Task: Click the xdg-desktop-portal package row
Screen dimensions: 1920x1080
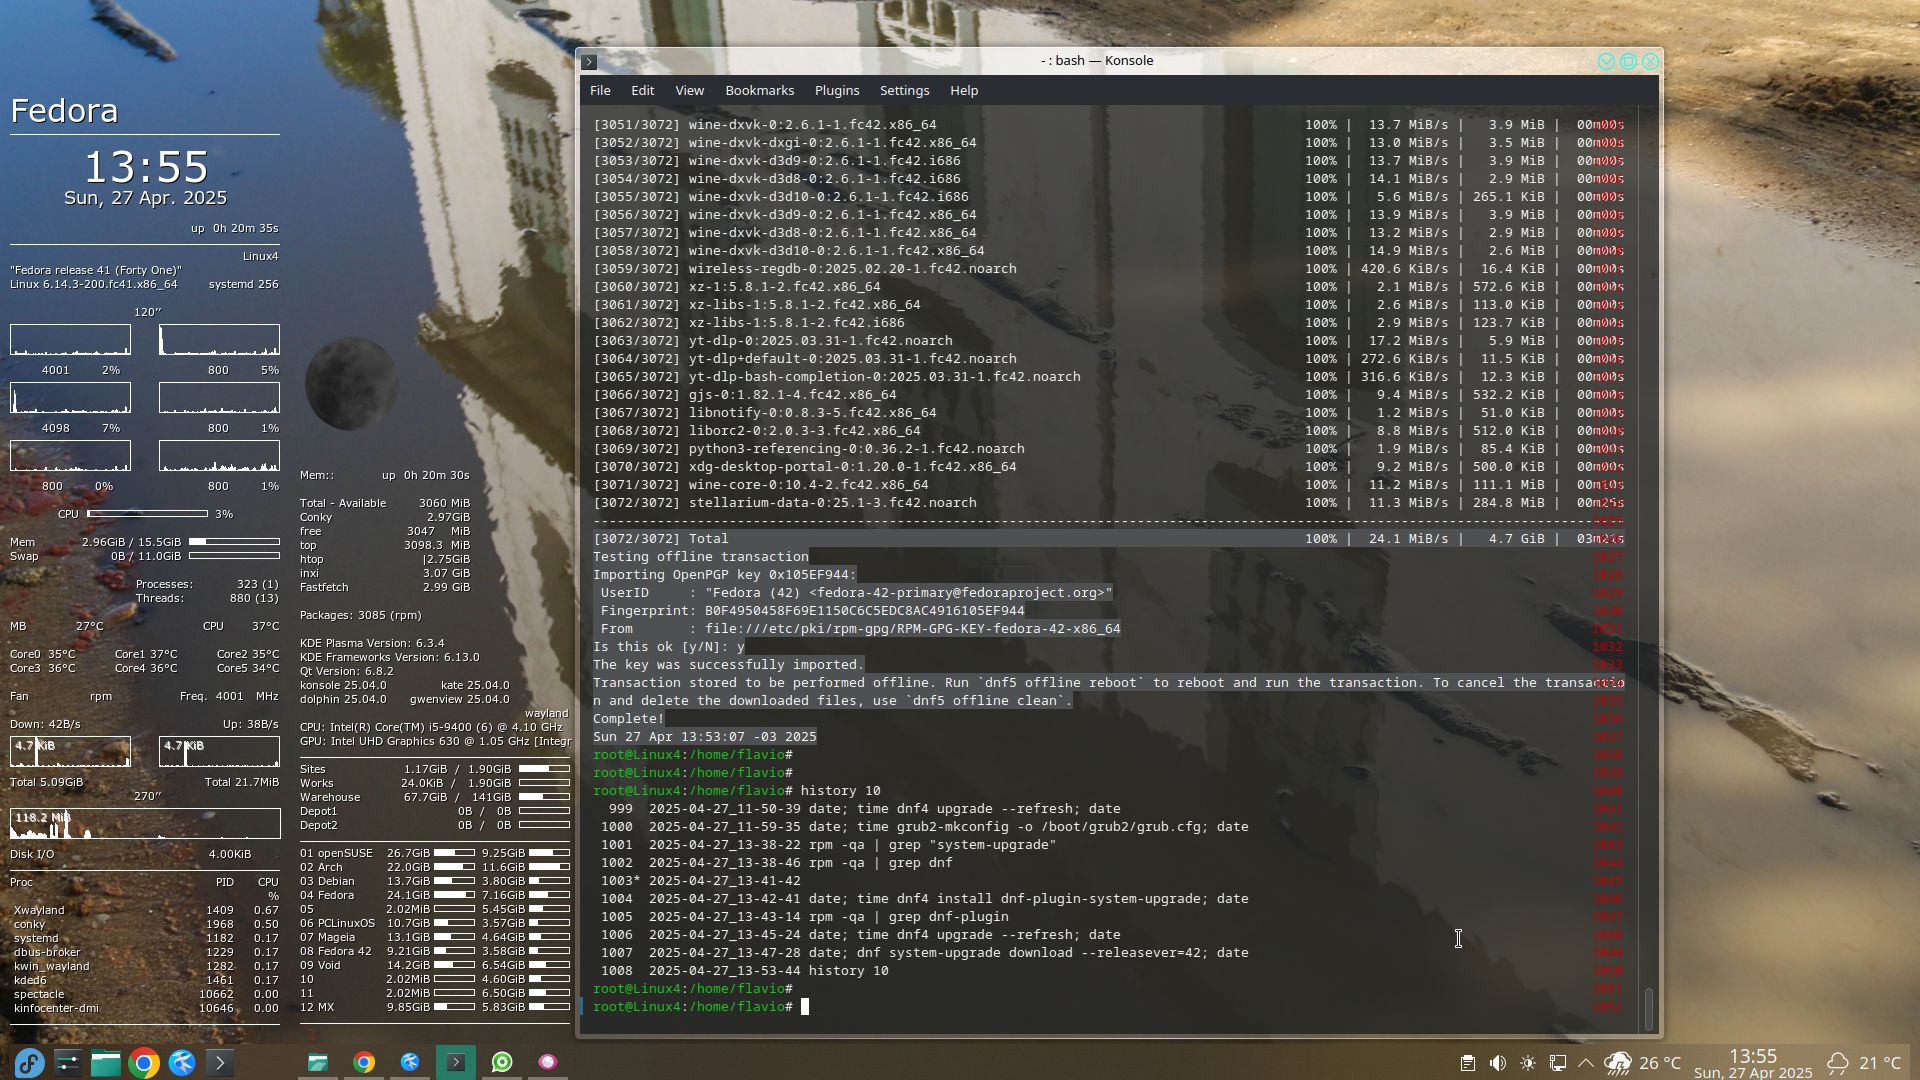Action: click(1109, 467)
